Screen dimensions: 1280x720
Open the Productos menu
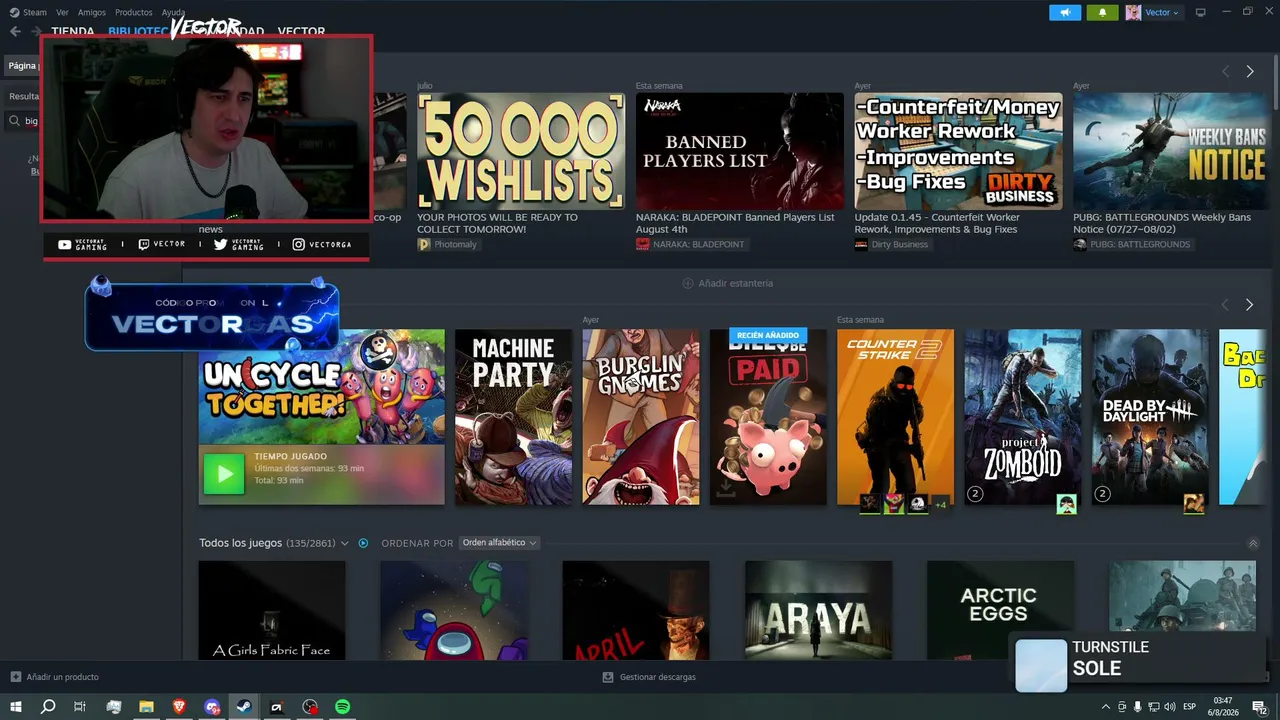134,12
